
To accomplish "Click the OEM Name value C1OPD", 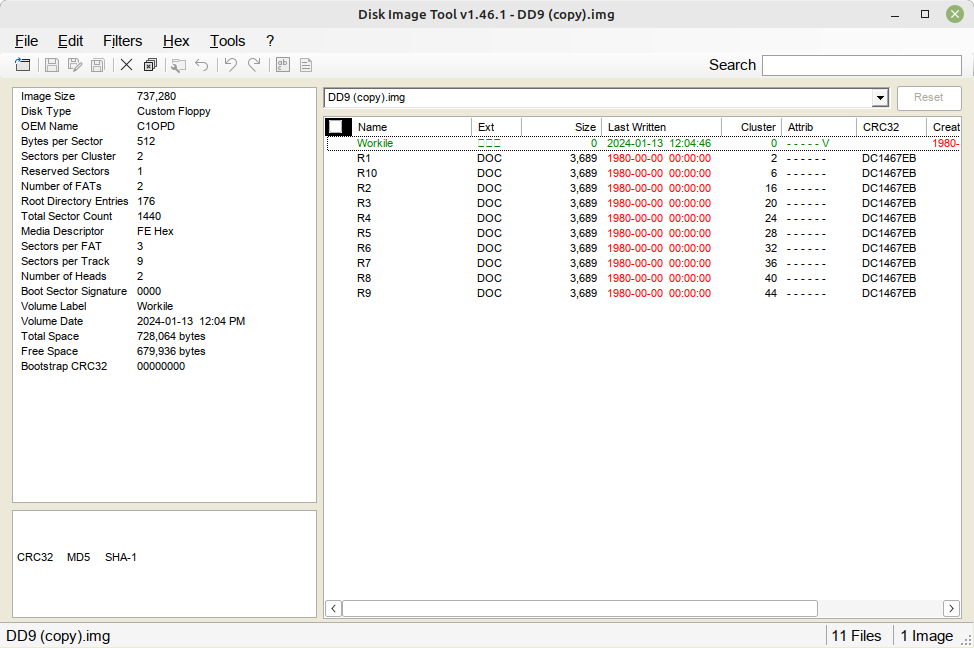I will click(156, 126).
